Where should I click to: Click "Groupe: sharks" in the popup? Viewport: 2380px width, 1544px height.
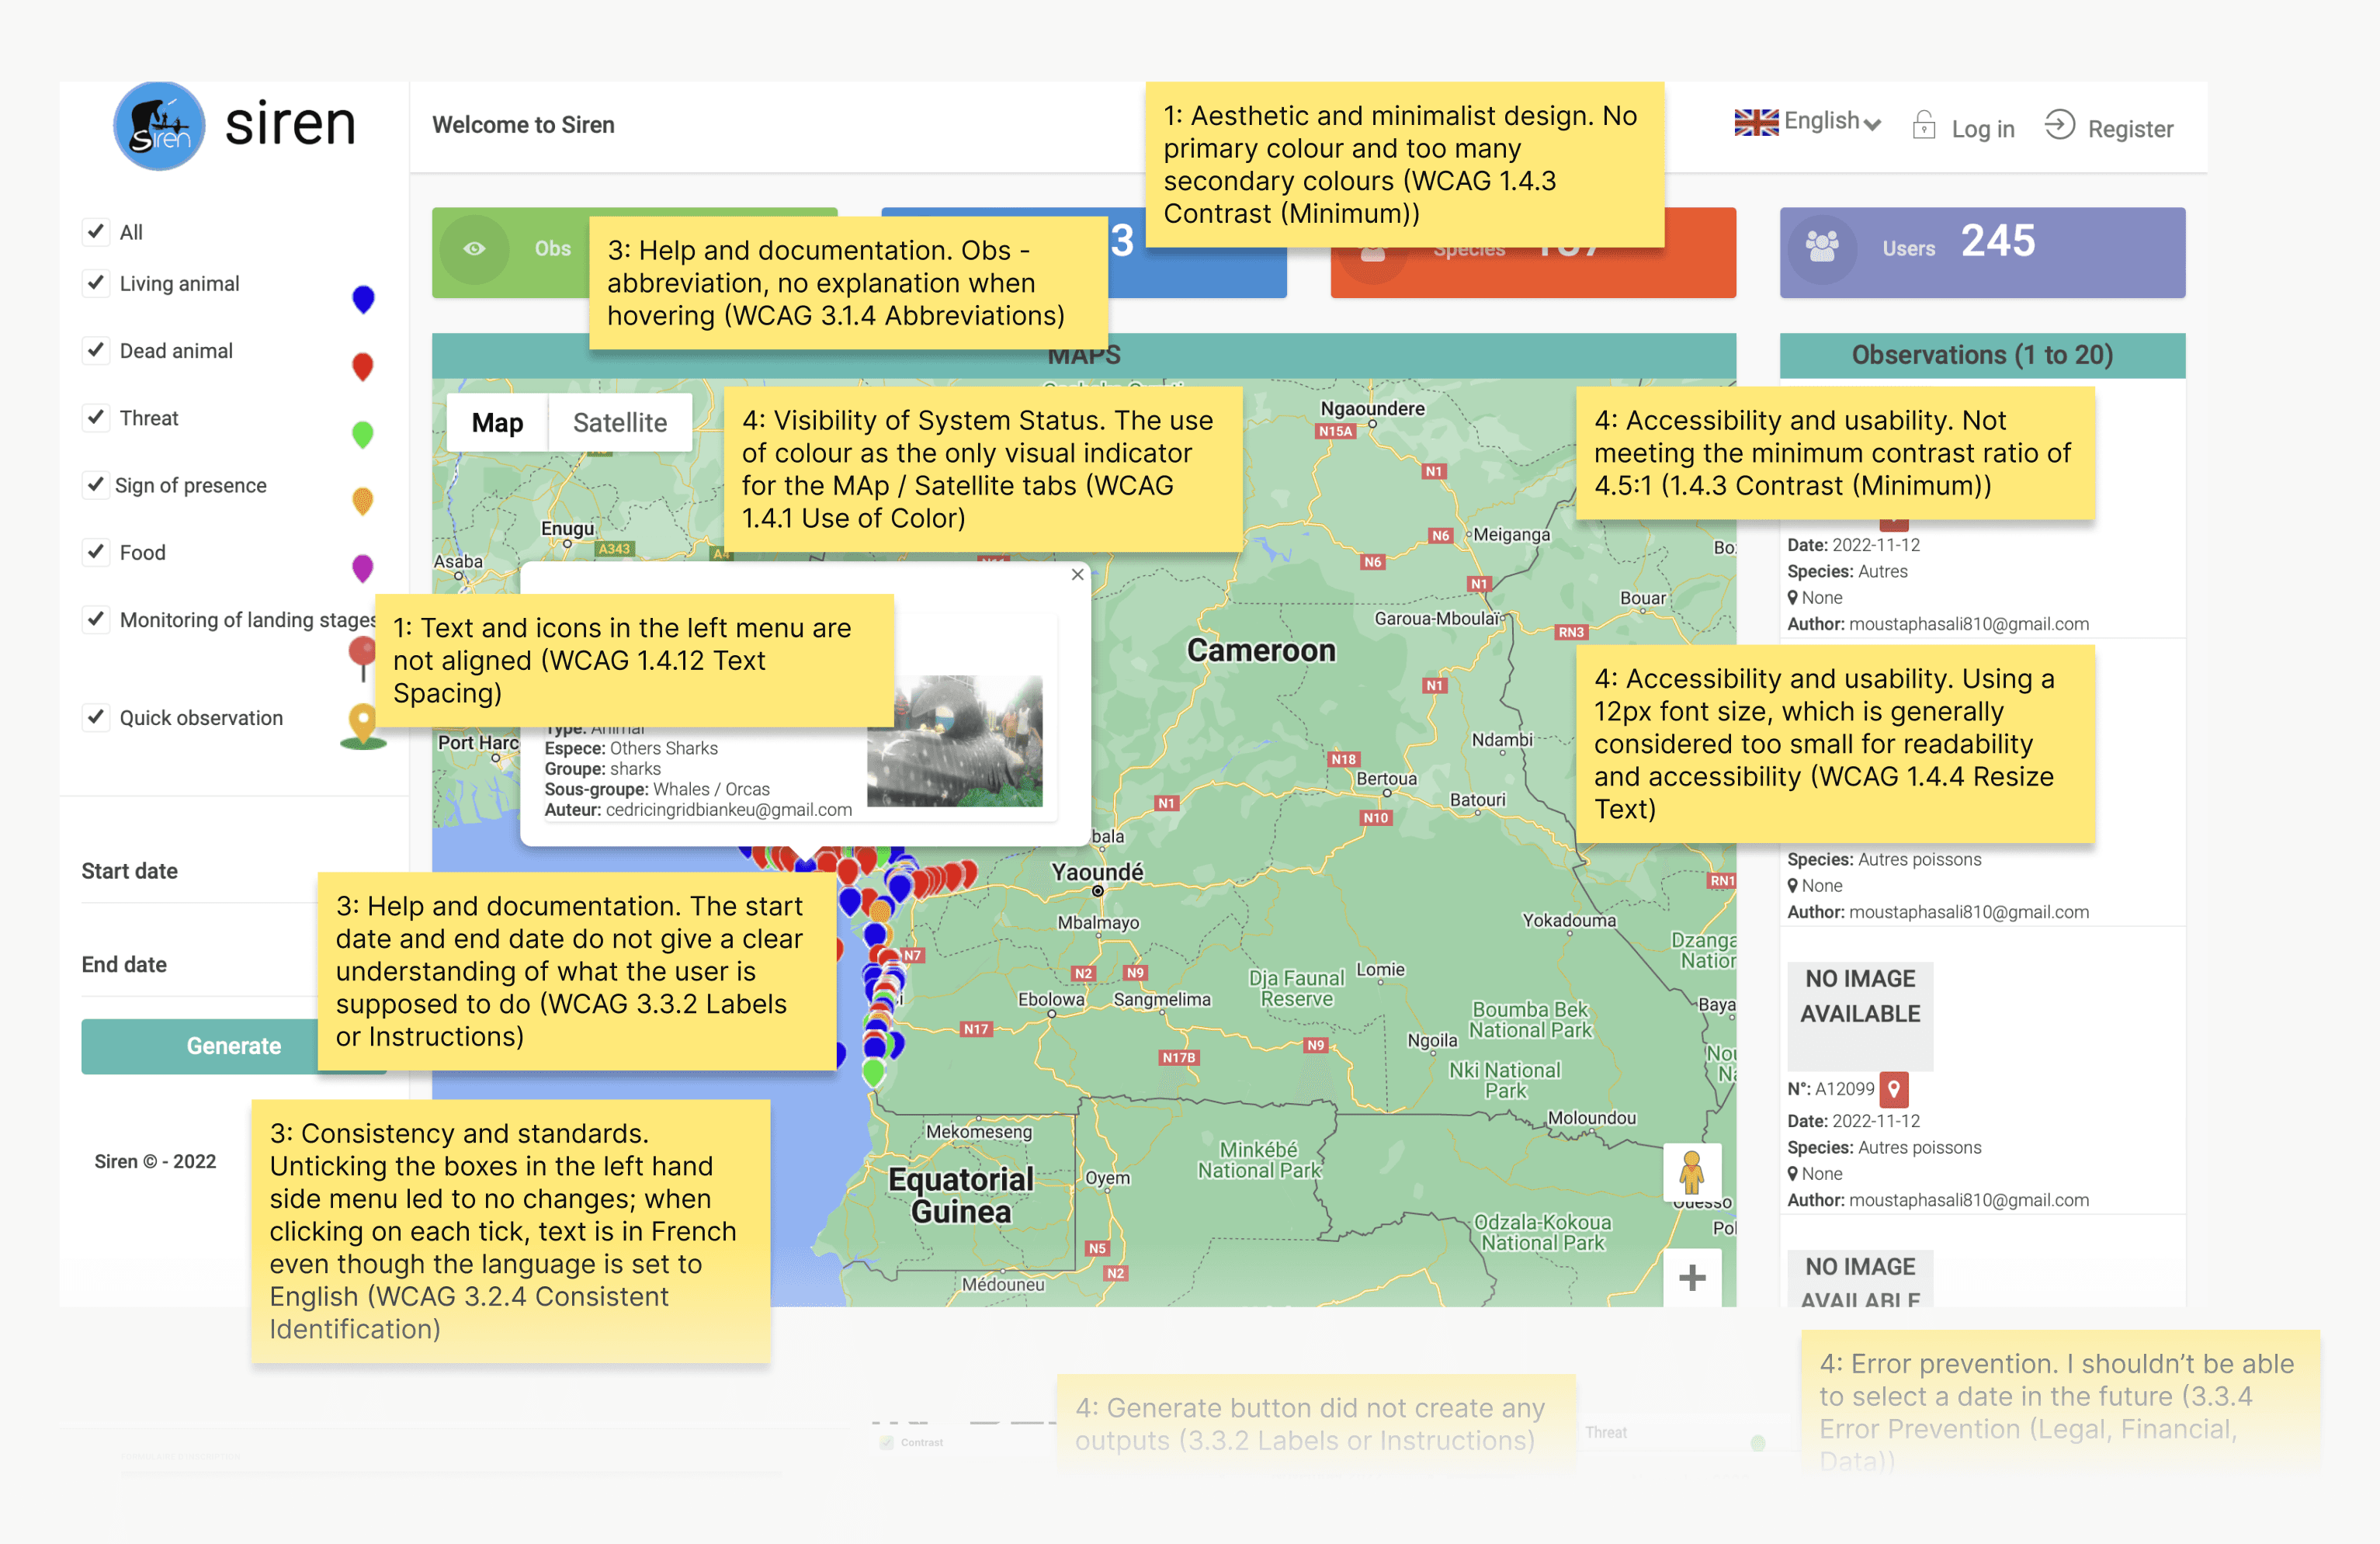602,769
